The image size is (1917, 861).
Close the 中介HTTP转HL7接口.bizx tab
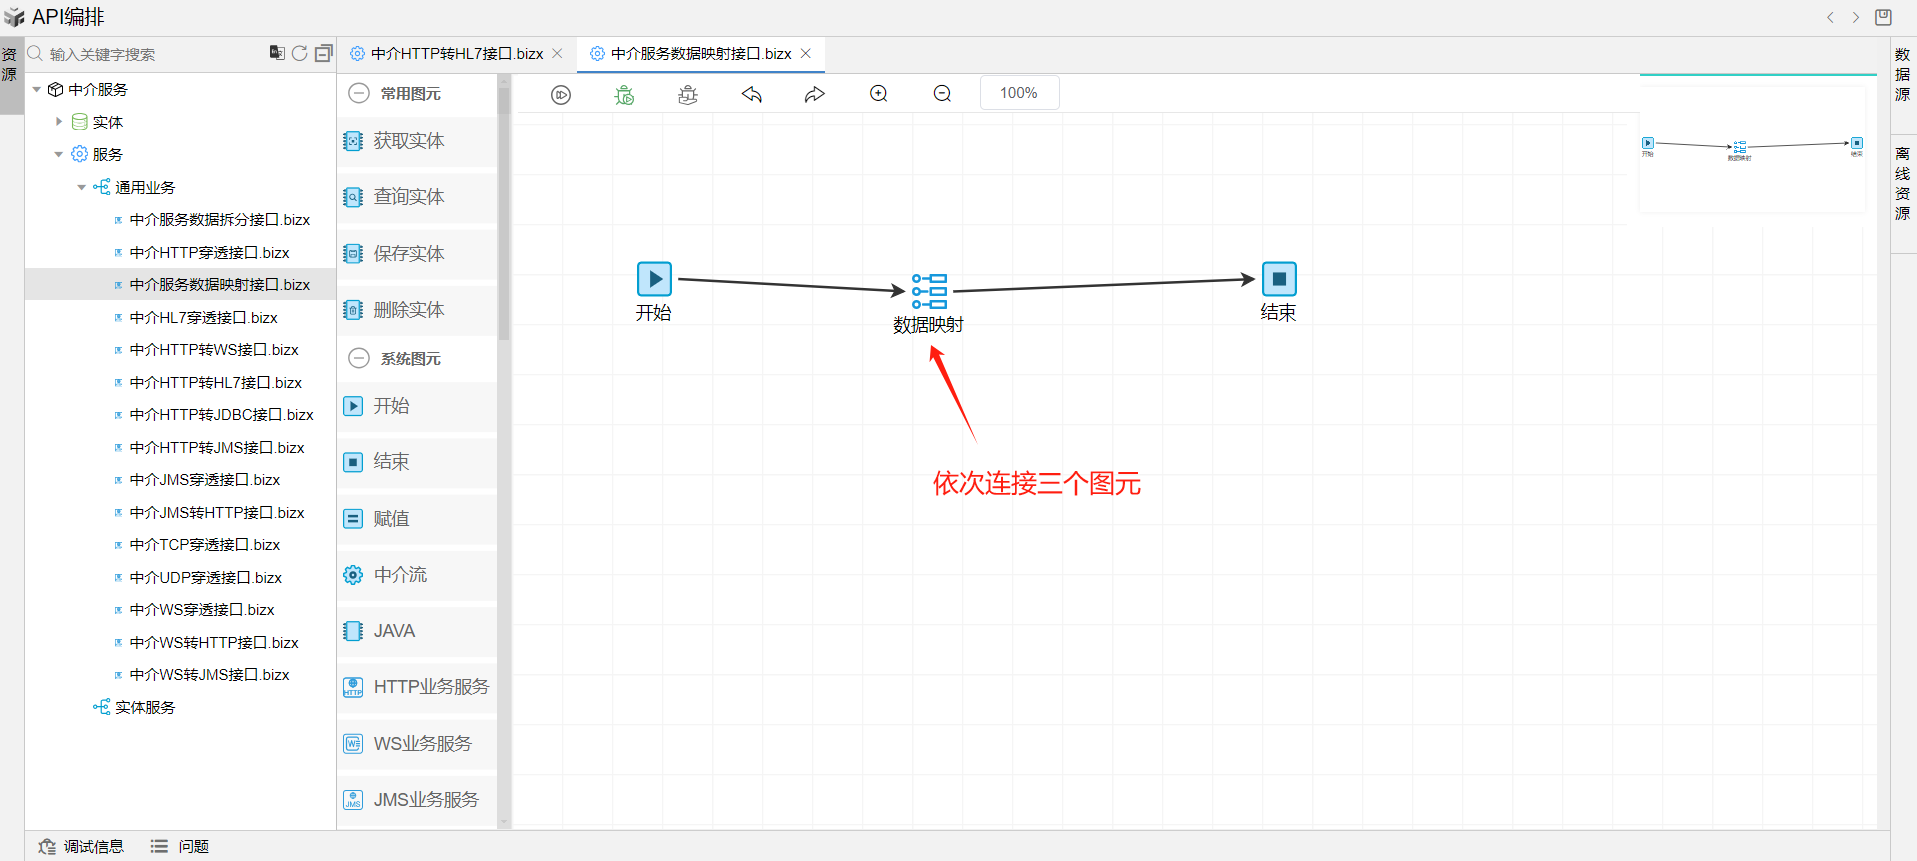pos(558,54)
